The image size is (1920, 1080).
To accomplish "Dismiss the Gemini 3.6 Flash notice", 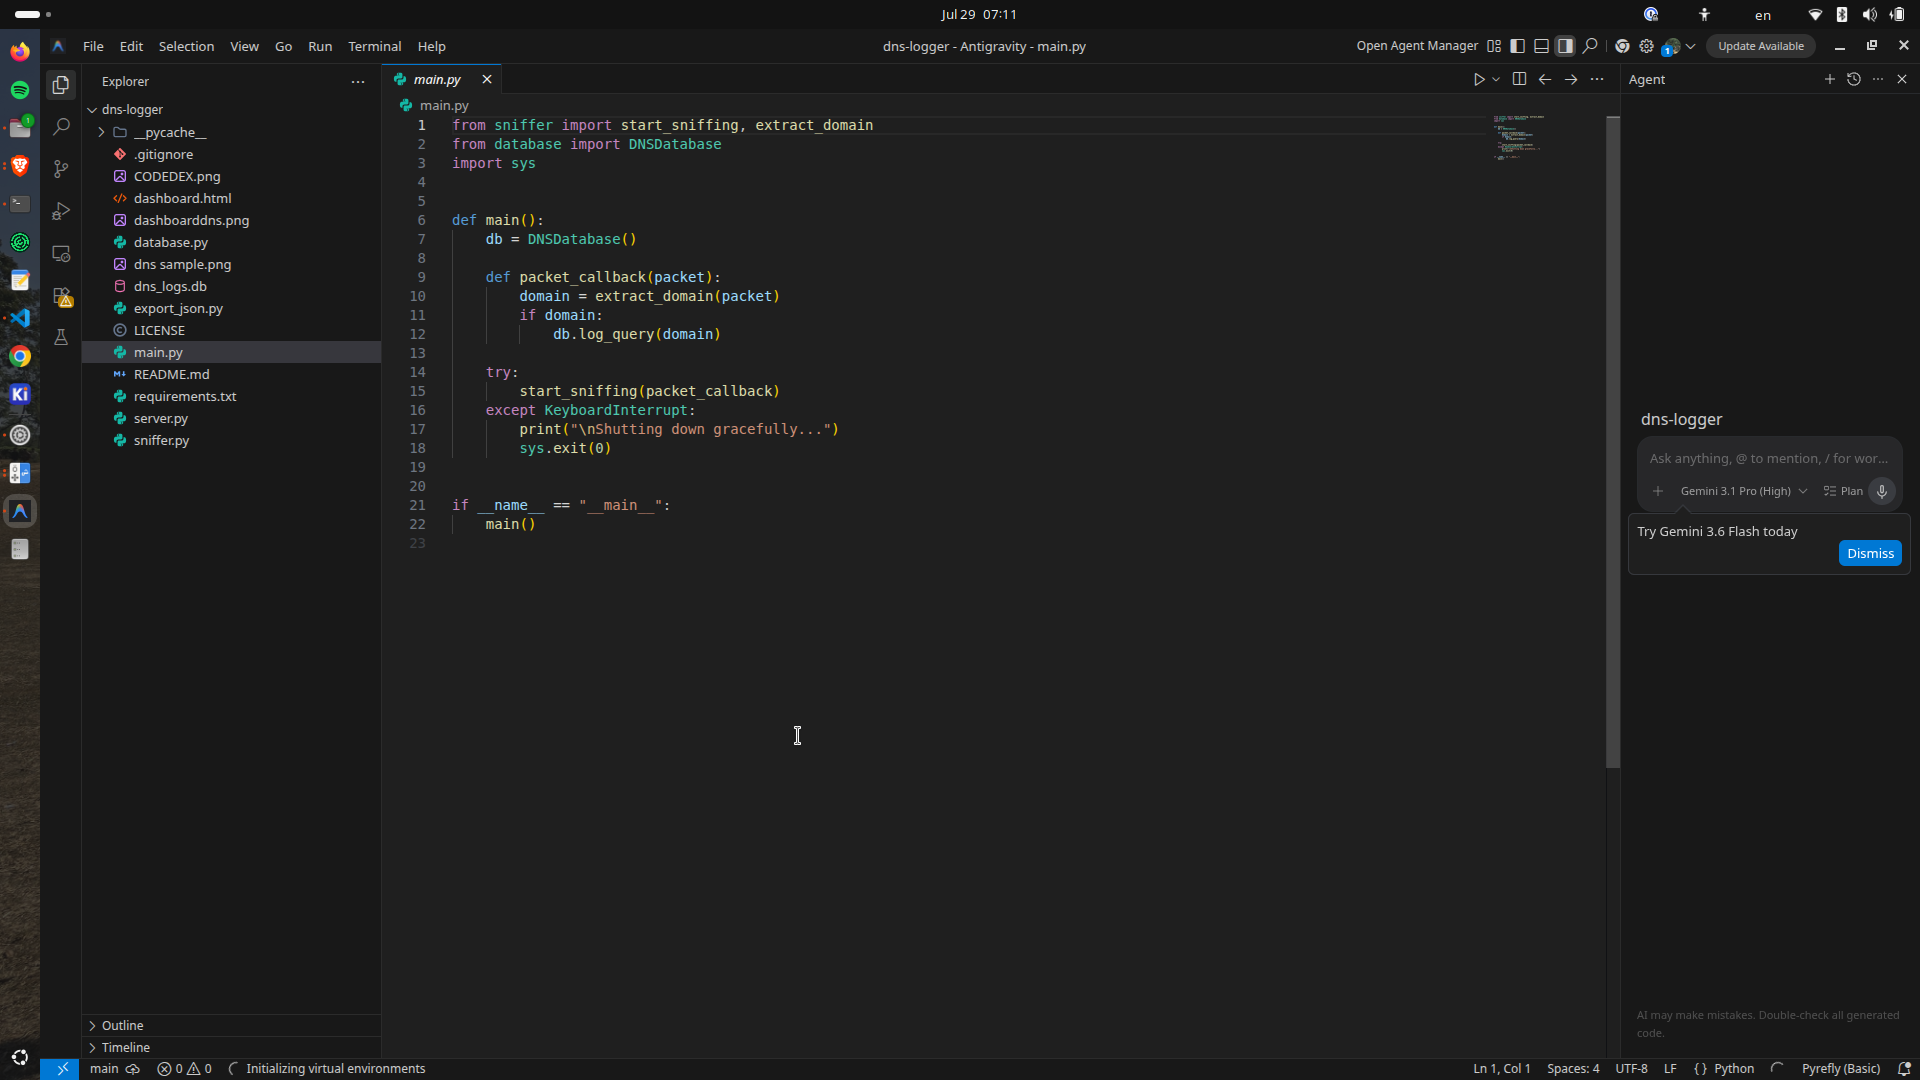I will pos(1869,553).
